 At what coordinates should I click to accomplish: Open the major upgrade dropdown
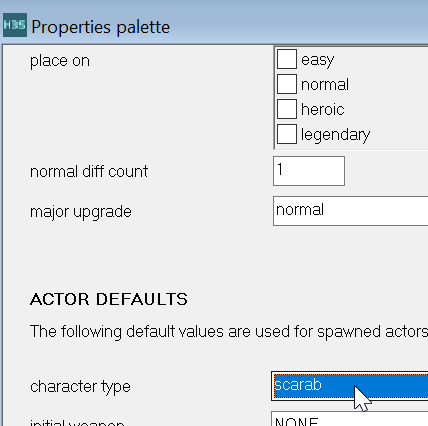(x=350, y=211)
